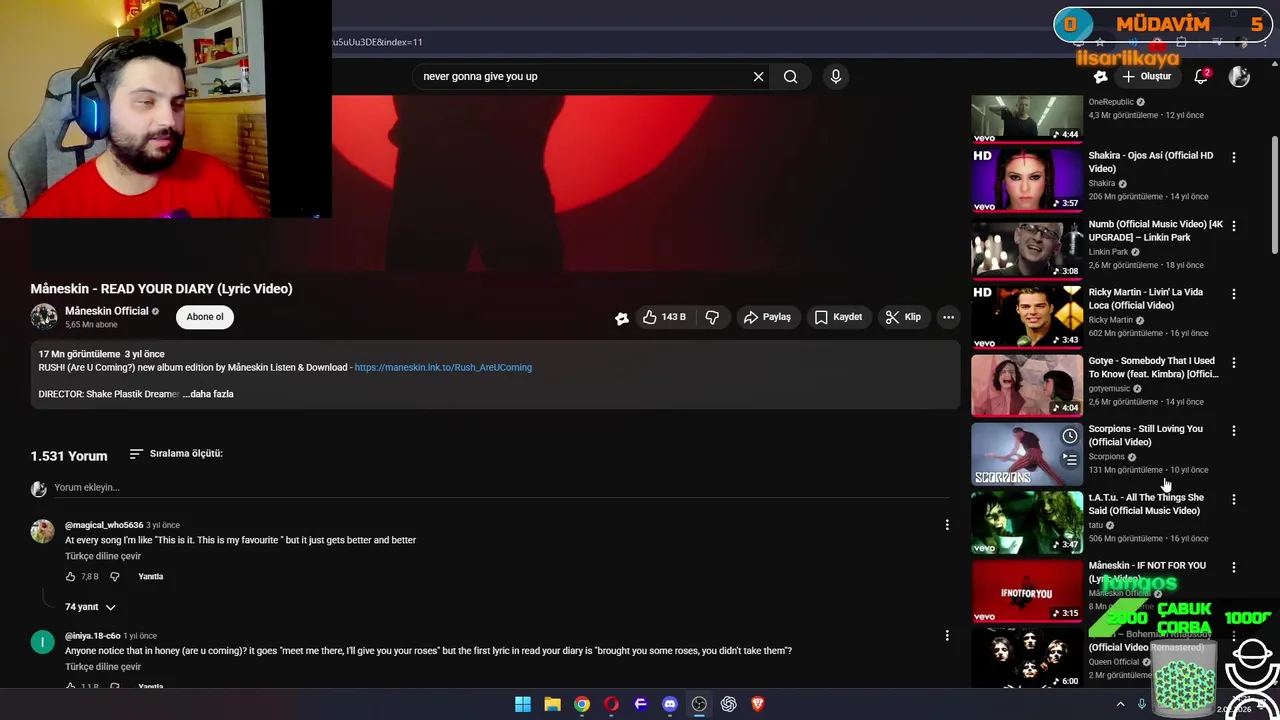1280x720 pixels.
Task: Expand the 74 yanıt replies
Action: point(91,607)
